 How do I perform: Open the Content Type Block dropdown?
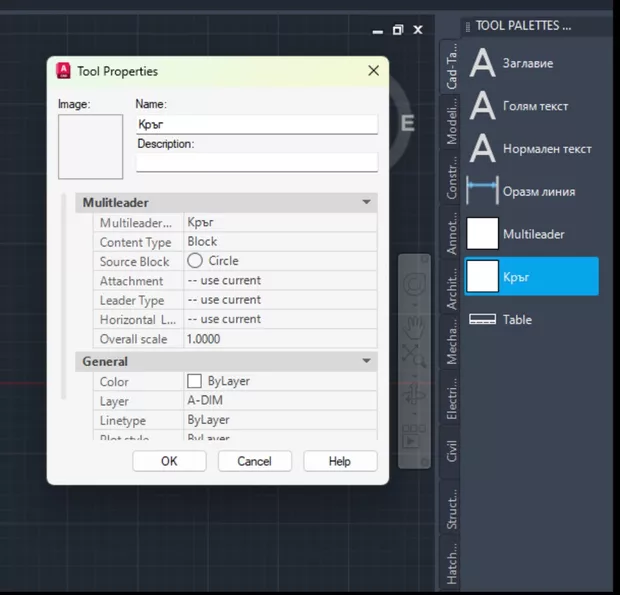point(280,242)
